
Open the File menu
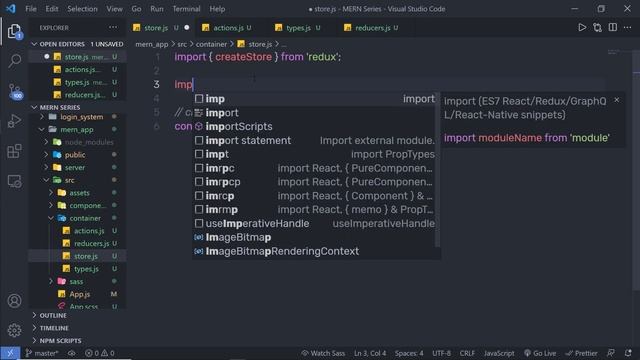pyautogui.click(x=31, y=9)
